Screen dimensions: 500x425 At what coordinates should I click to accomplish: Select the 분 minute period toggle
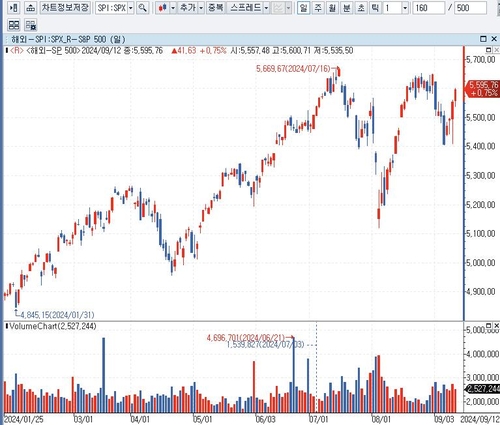coord(347,8)
